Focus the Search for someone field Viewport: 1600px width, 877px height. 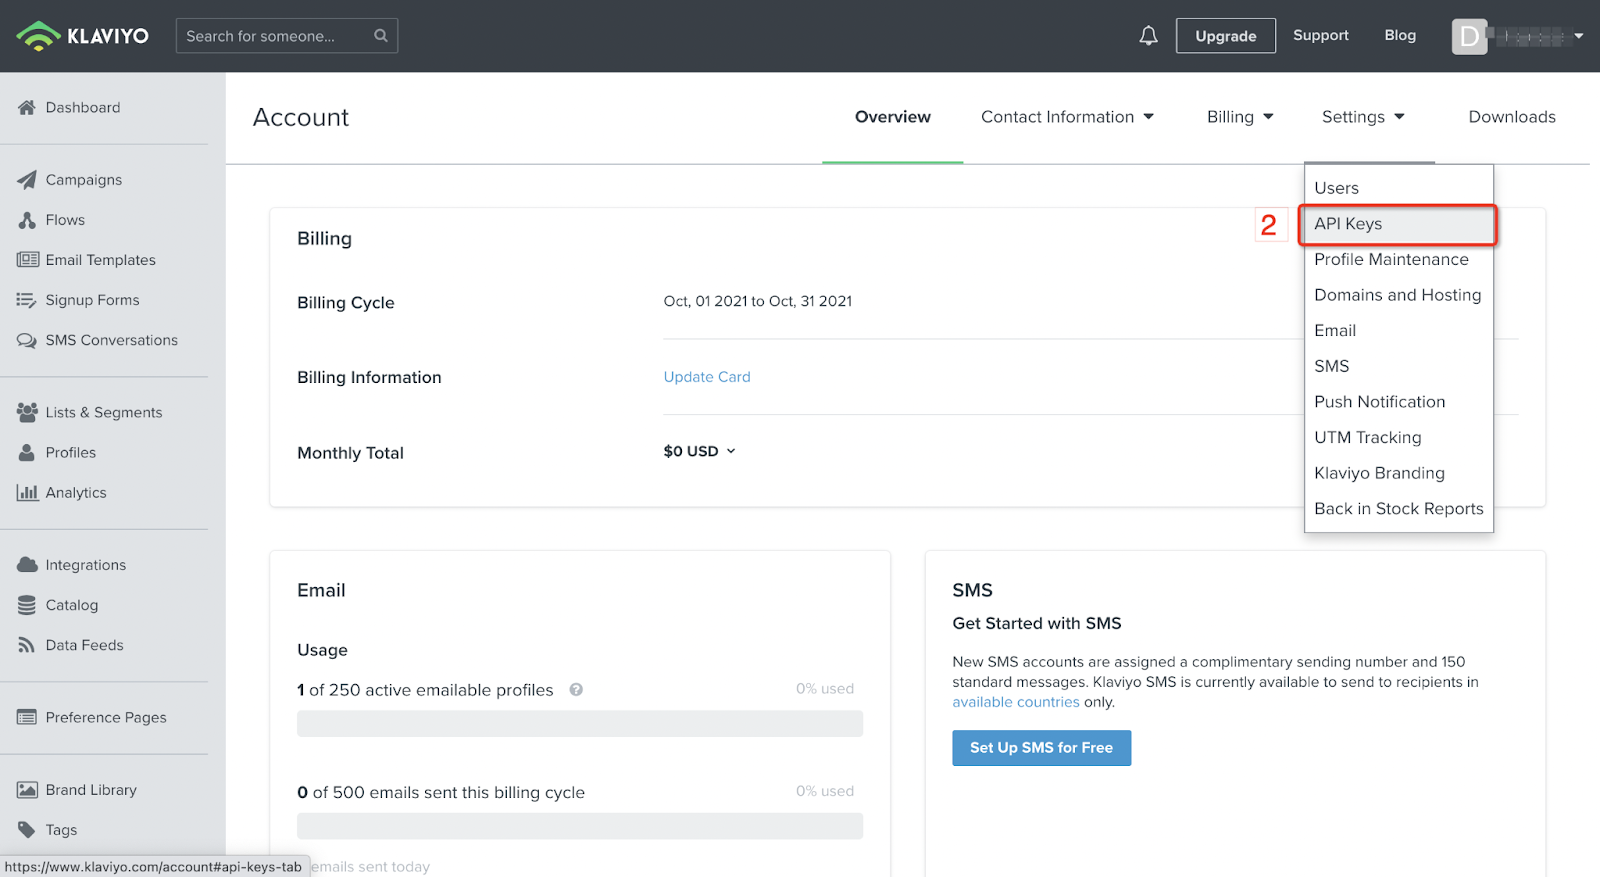pos(287,36)
